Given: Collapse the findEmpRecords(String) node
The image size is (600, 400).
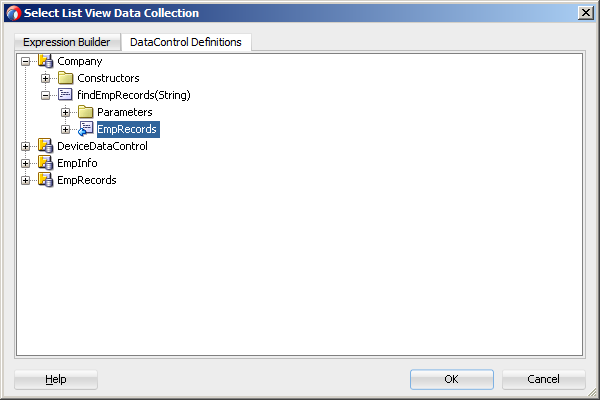Looking at the screenshot, I should [46, 95].
